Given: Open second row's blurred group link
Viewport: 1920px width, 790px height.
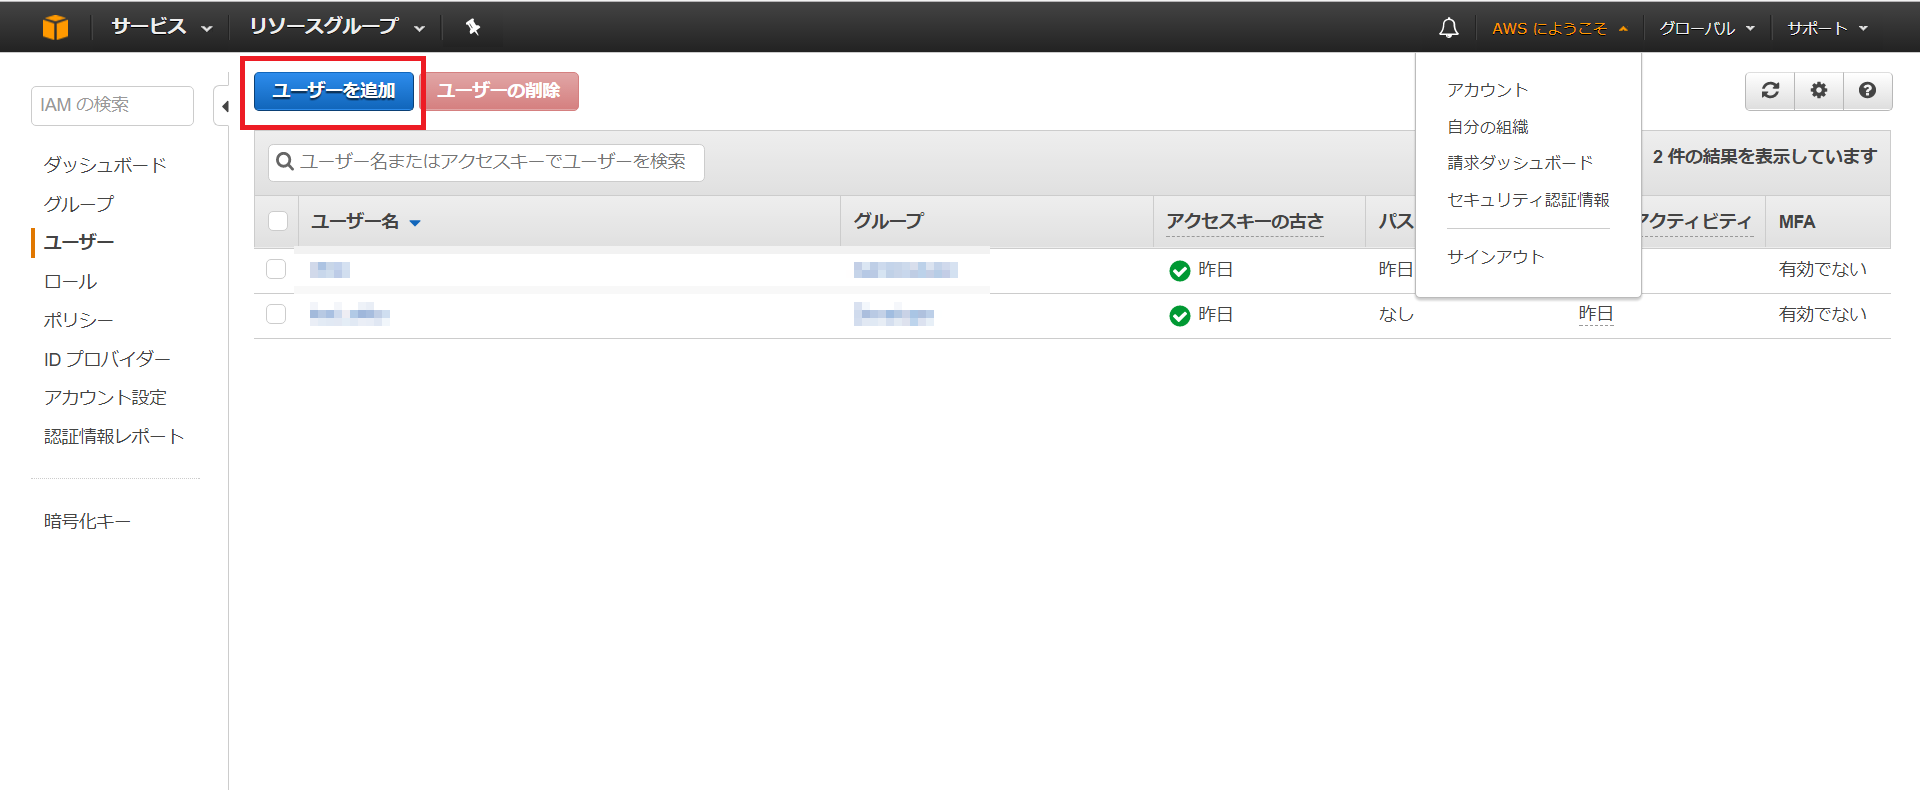Looking at the screenshot, I should click(893, 315).
